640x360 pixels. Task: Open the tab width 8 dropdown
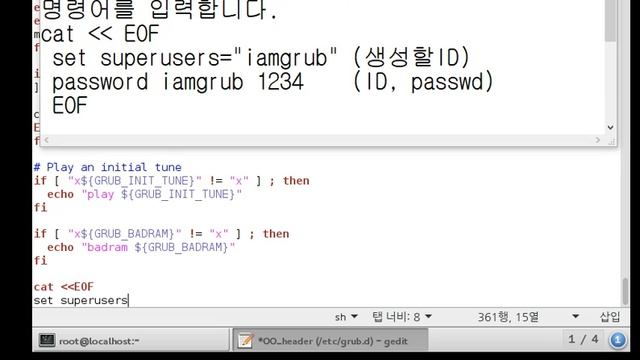coord(402,317)
